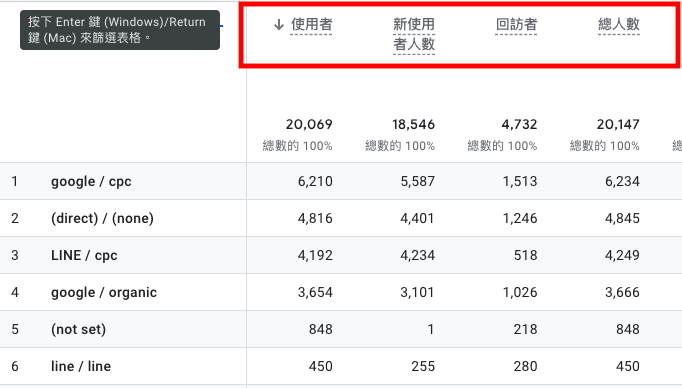This screenshot has height=388, width=682.
Task: Click the 18,546 new users total
Action: coord(413,125)
